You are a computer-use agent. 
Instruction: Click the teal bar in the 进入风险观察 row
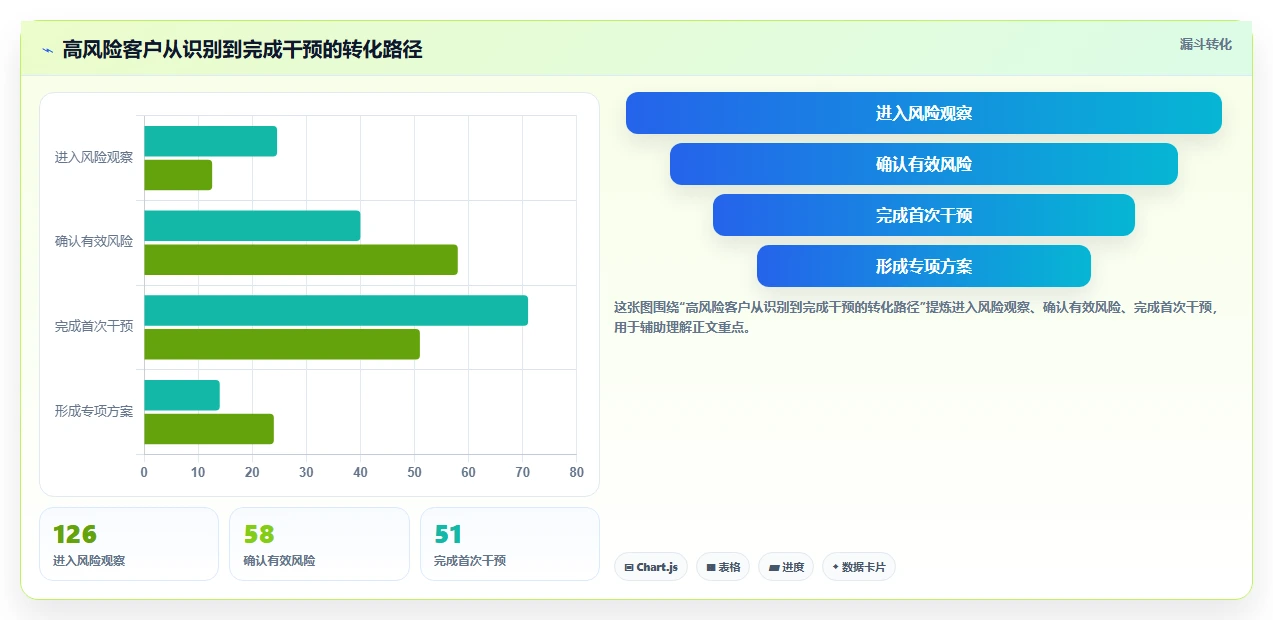coord(210,141)
